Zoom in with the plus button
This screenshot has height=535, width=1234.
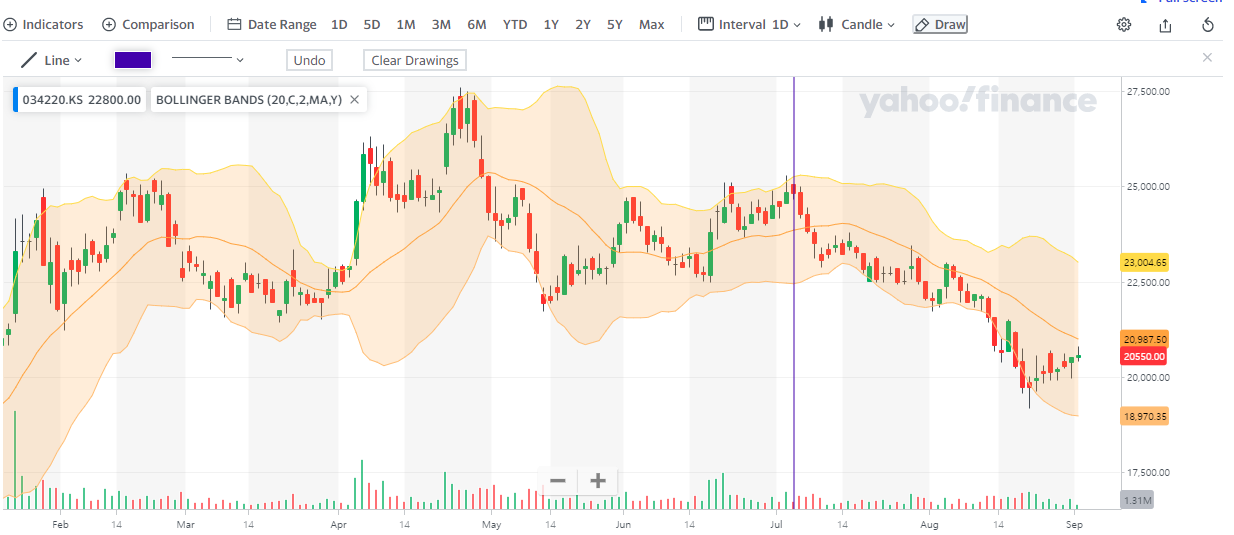598,481
